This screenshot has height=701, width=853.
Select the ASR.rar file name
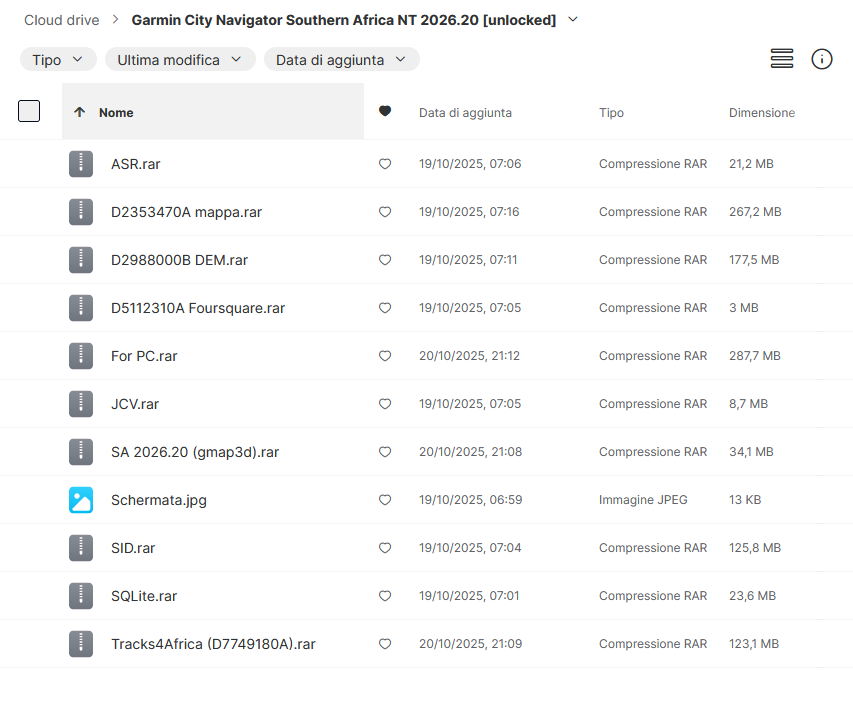(135, 164)
